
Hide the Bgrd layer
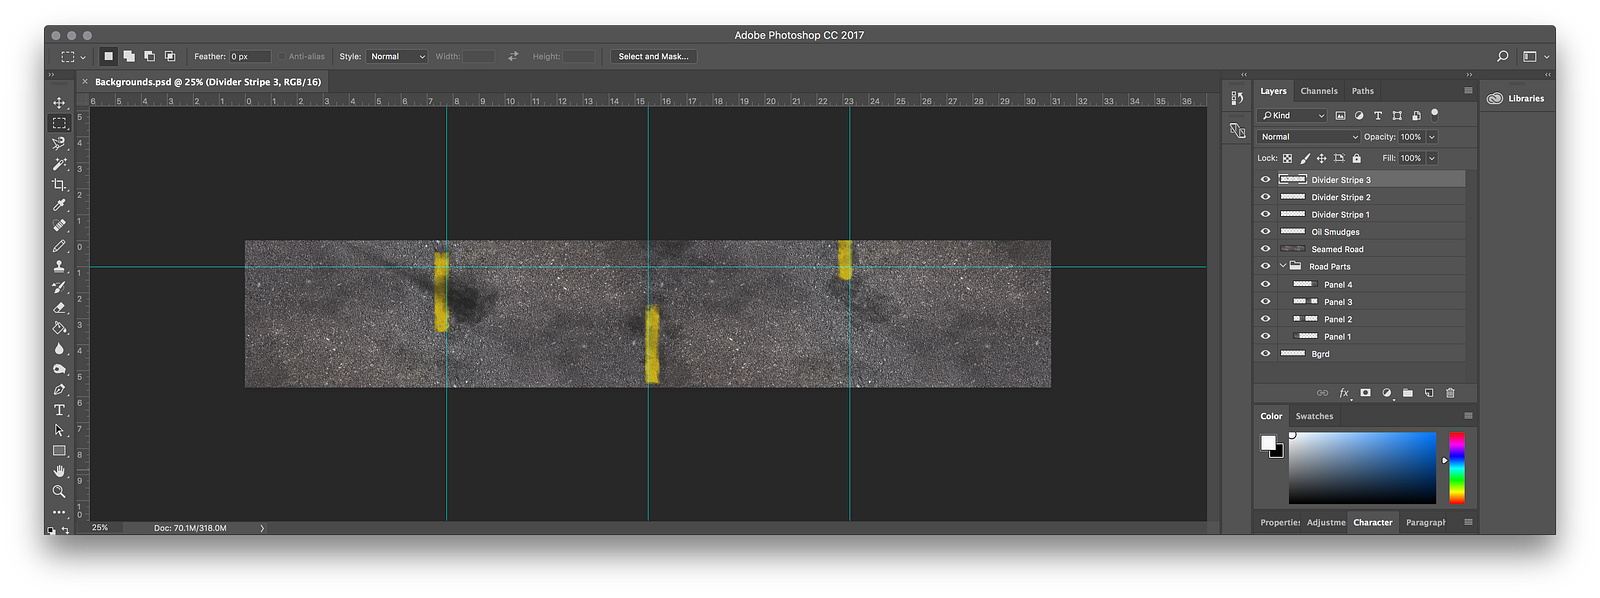(1265, 354)
